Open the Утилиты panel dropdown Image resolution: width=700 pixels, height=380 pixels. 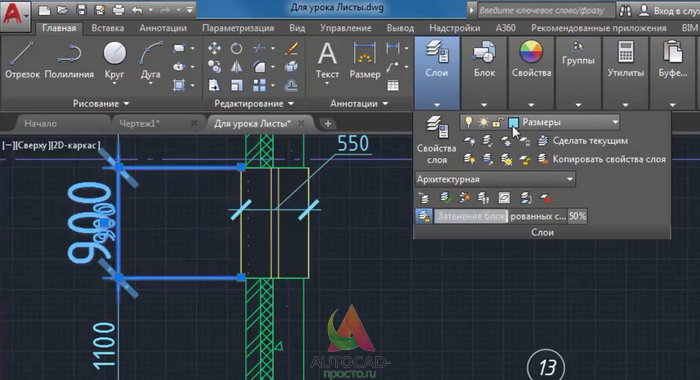625,104
